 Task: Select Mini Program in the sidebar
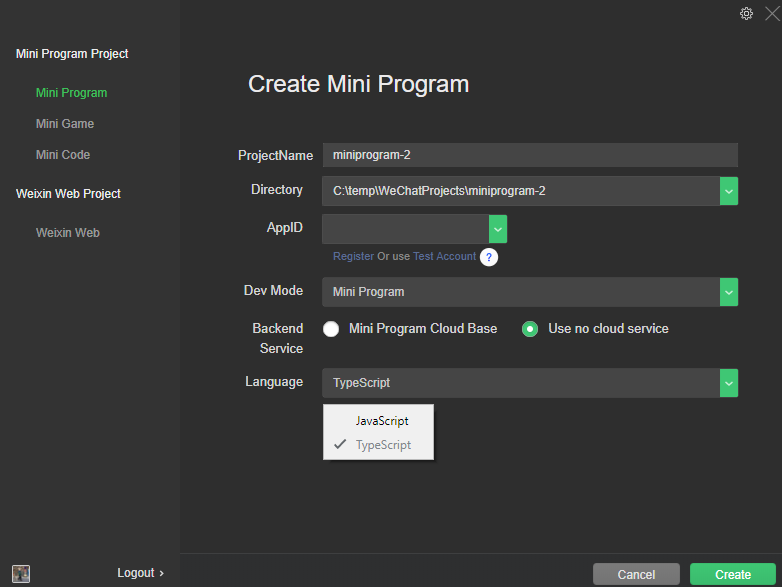(x=71, y=93)
